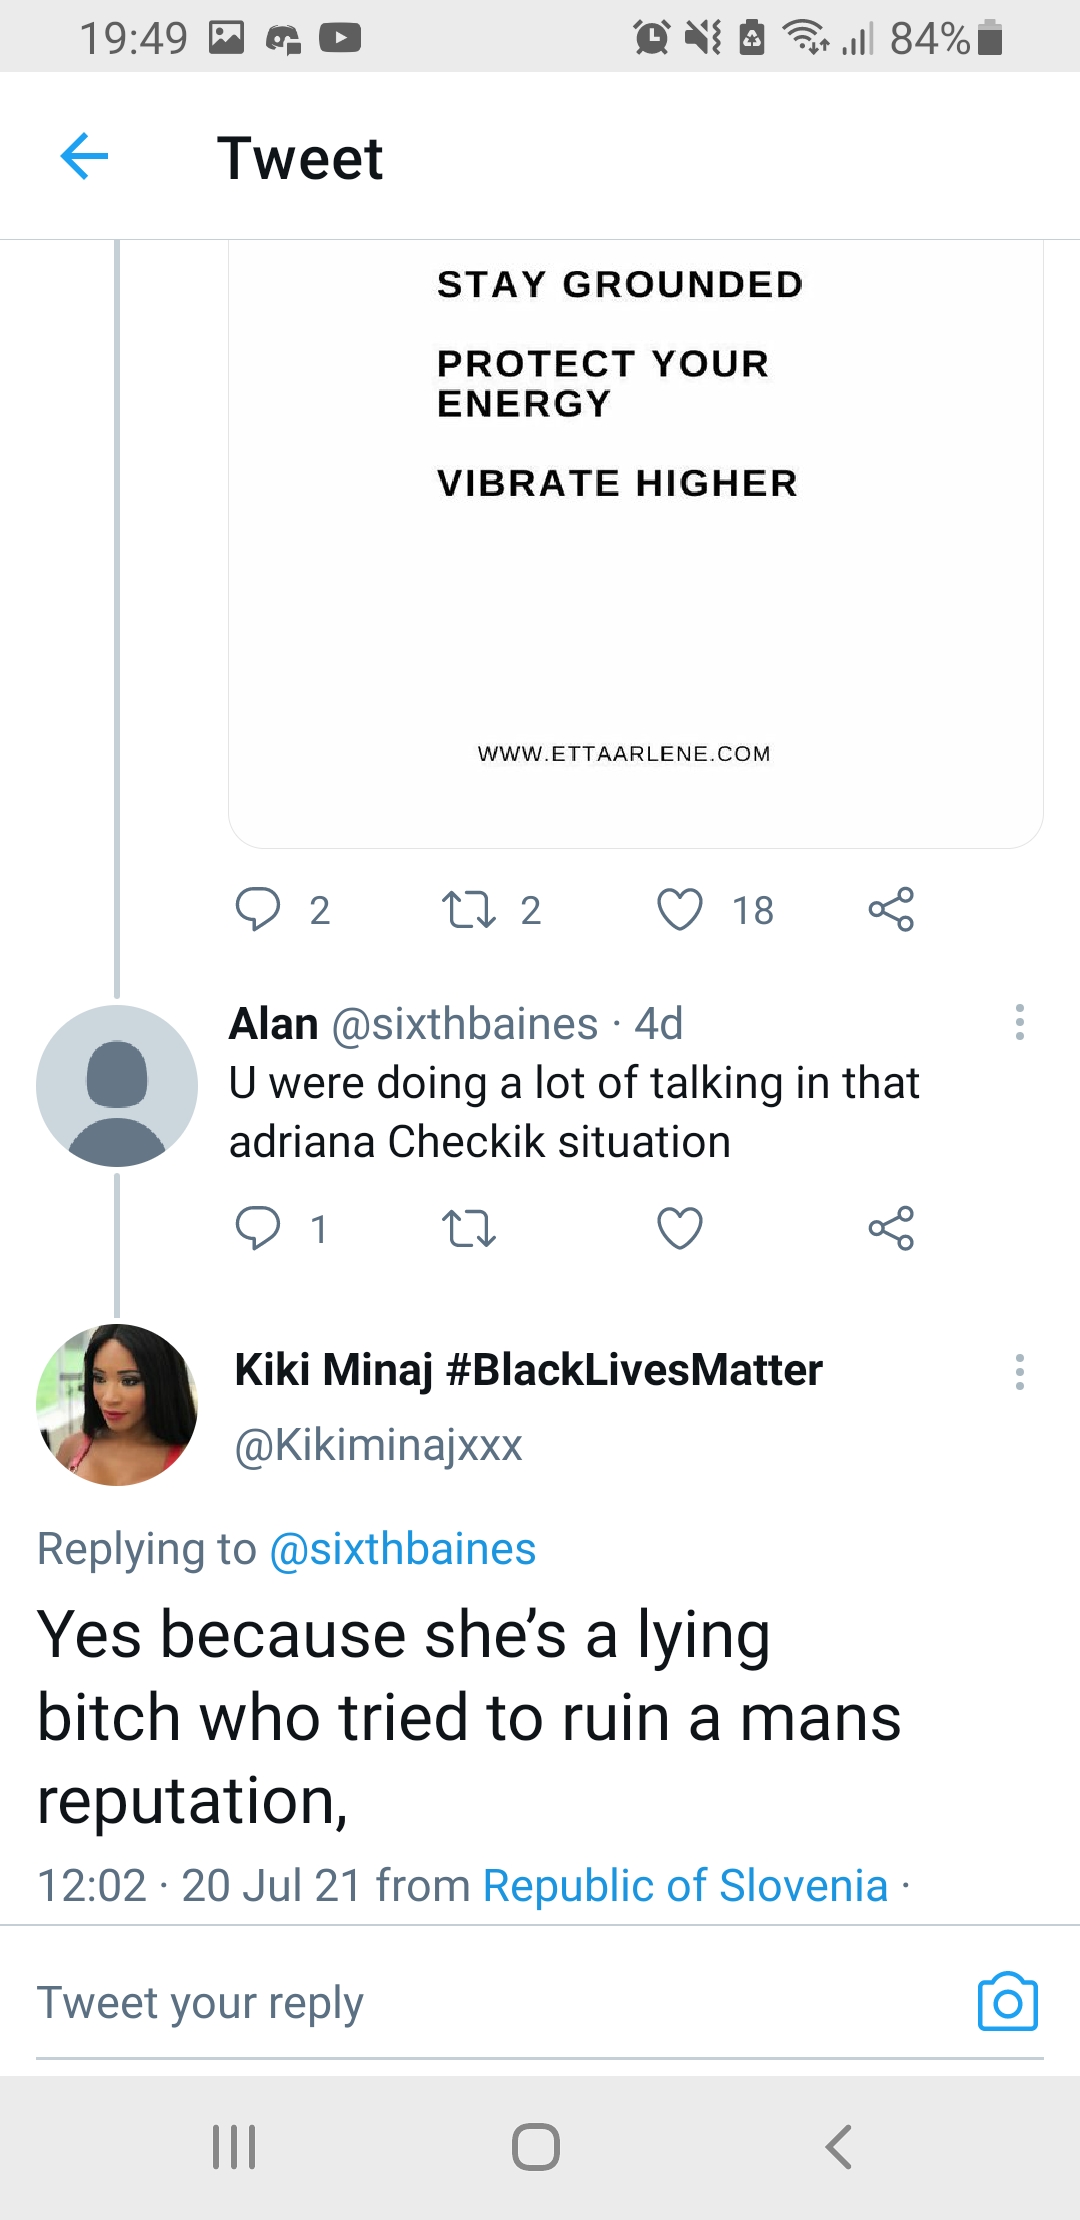Share Alan's tweet
1080x2220 pixels.
click(891, 1228)
